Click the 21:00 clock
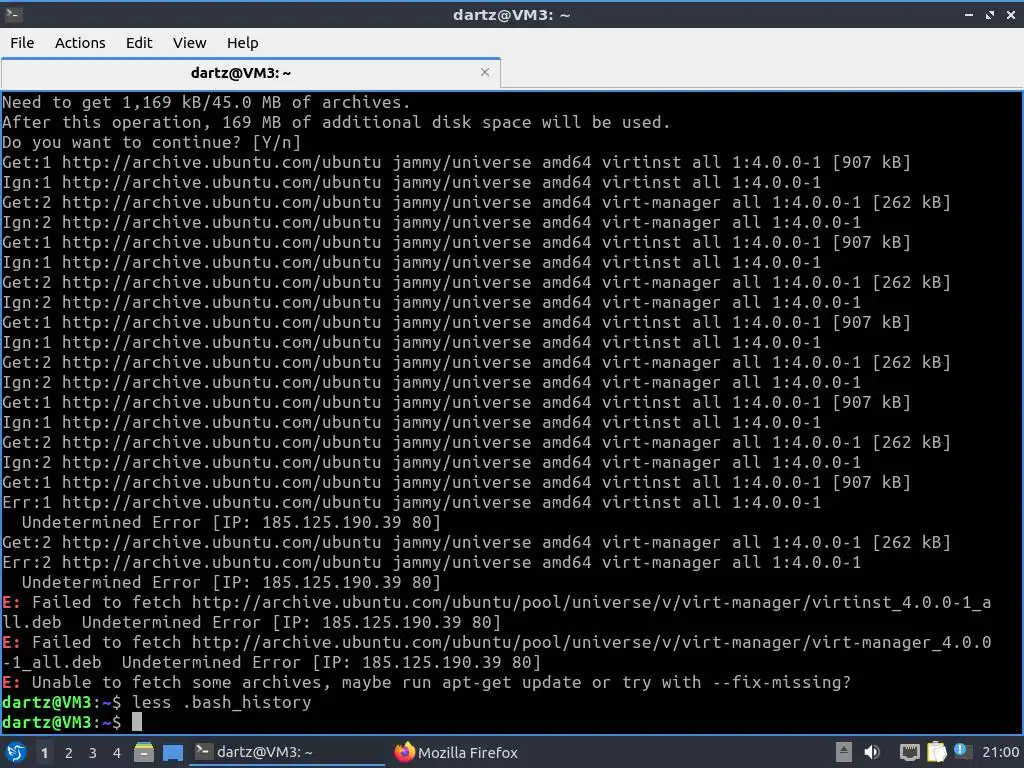 pyautogui.click(x=1000, y=753)
